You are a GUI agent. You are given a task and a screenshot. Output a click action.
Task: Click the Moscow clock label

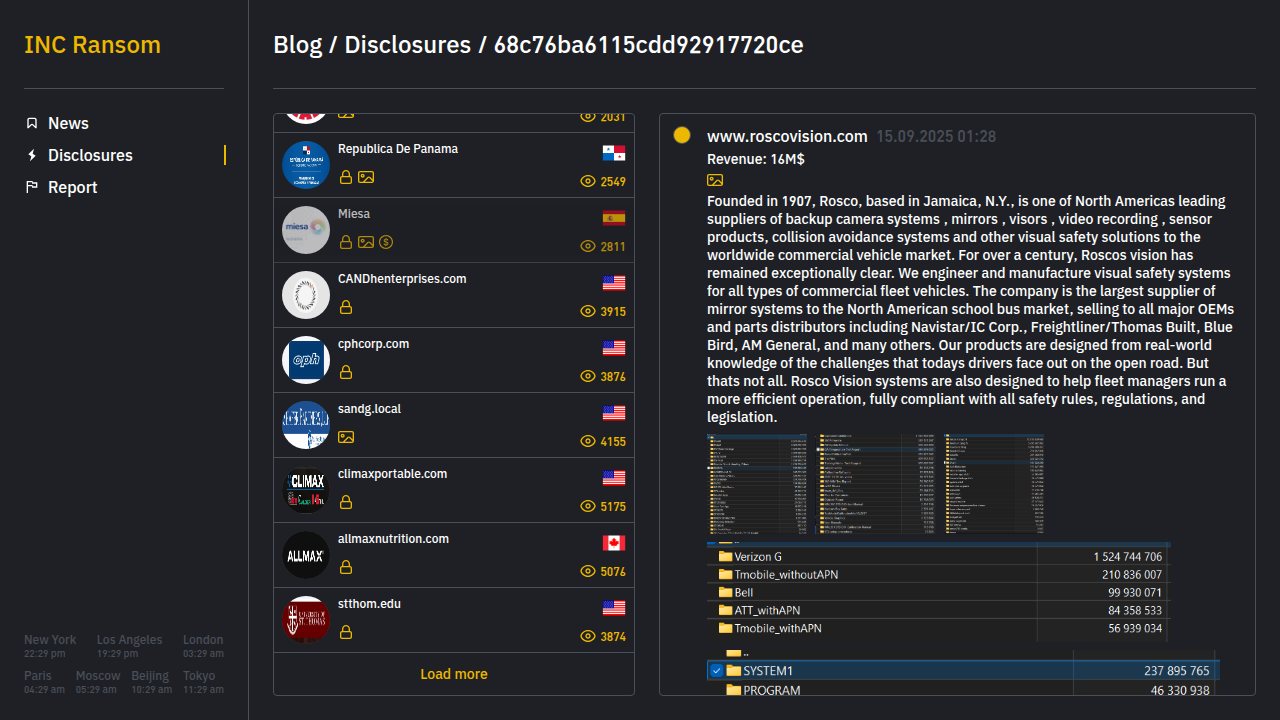[98, 676]
